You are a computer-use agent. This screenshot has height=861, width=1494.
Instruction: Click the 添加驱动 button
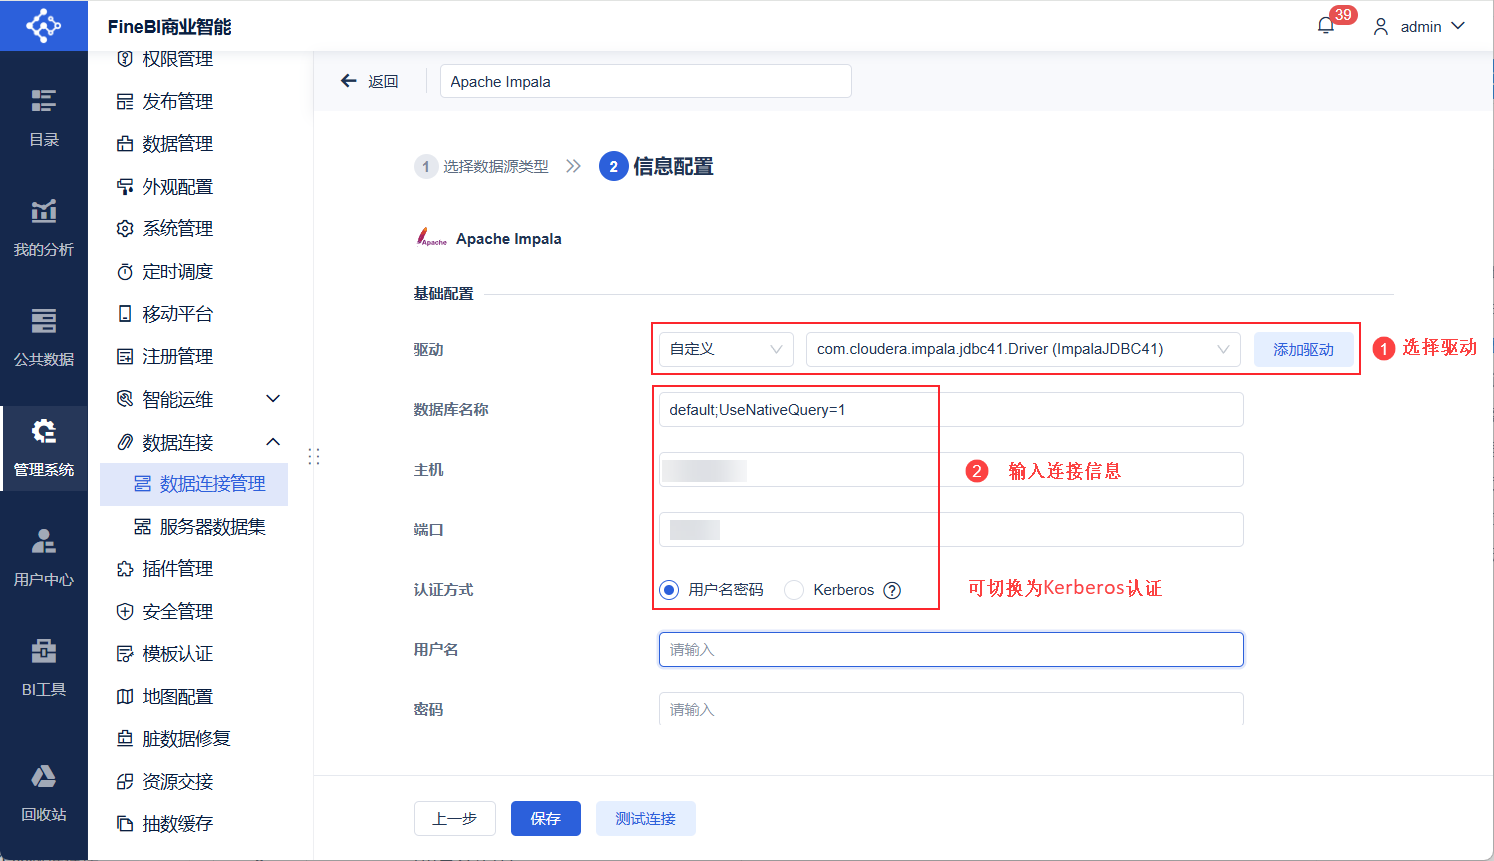pos(1303,350)
